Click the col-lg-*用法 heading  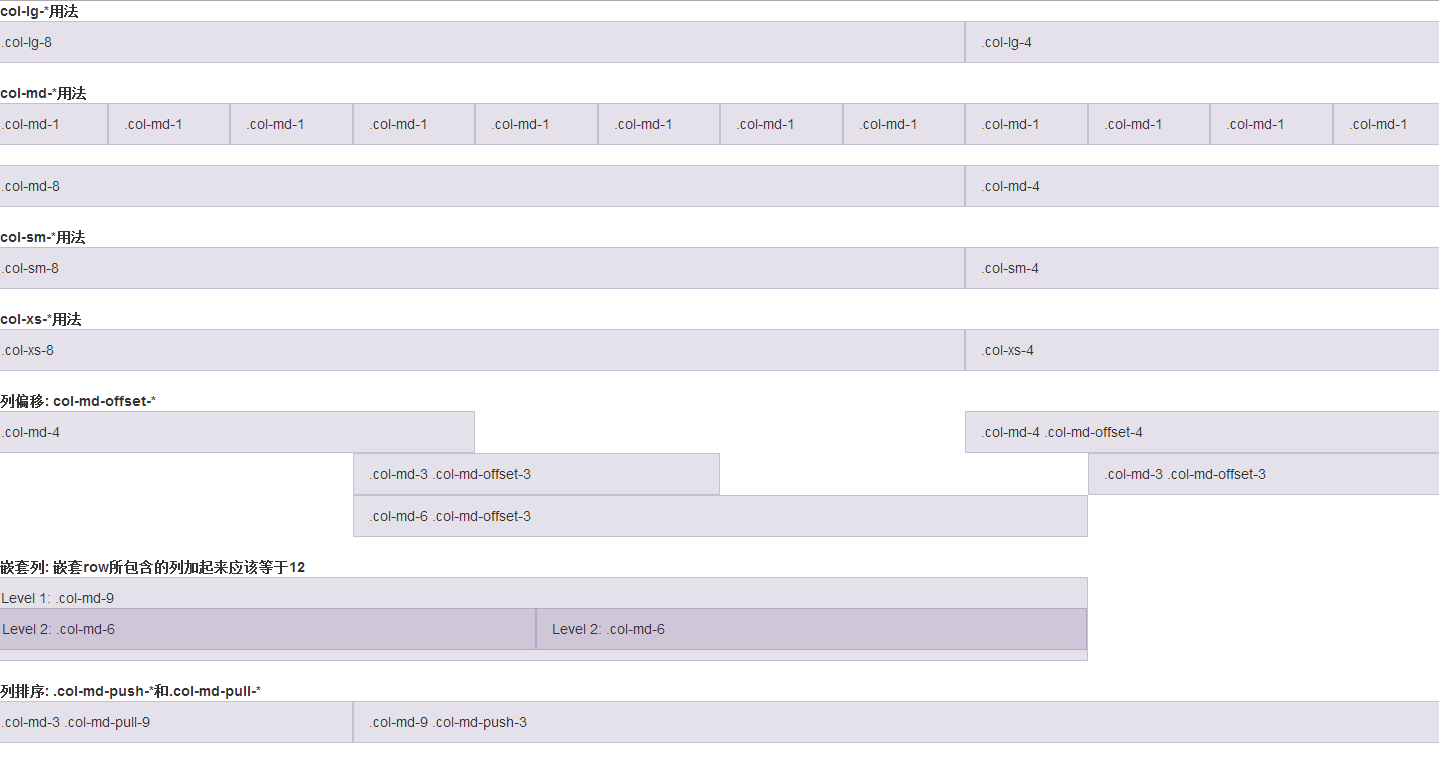pos(40,12)
